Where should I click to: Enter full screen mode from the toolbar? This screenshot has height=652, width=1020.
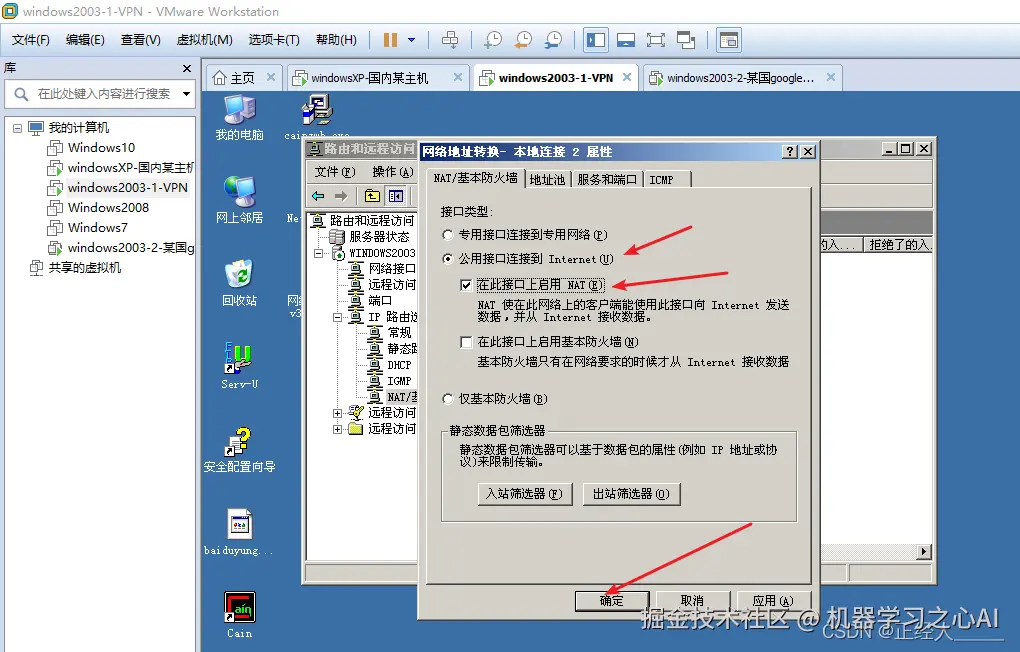tap(656, 40)
